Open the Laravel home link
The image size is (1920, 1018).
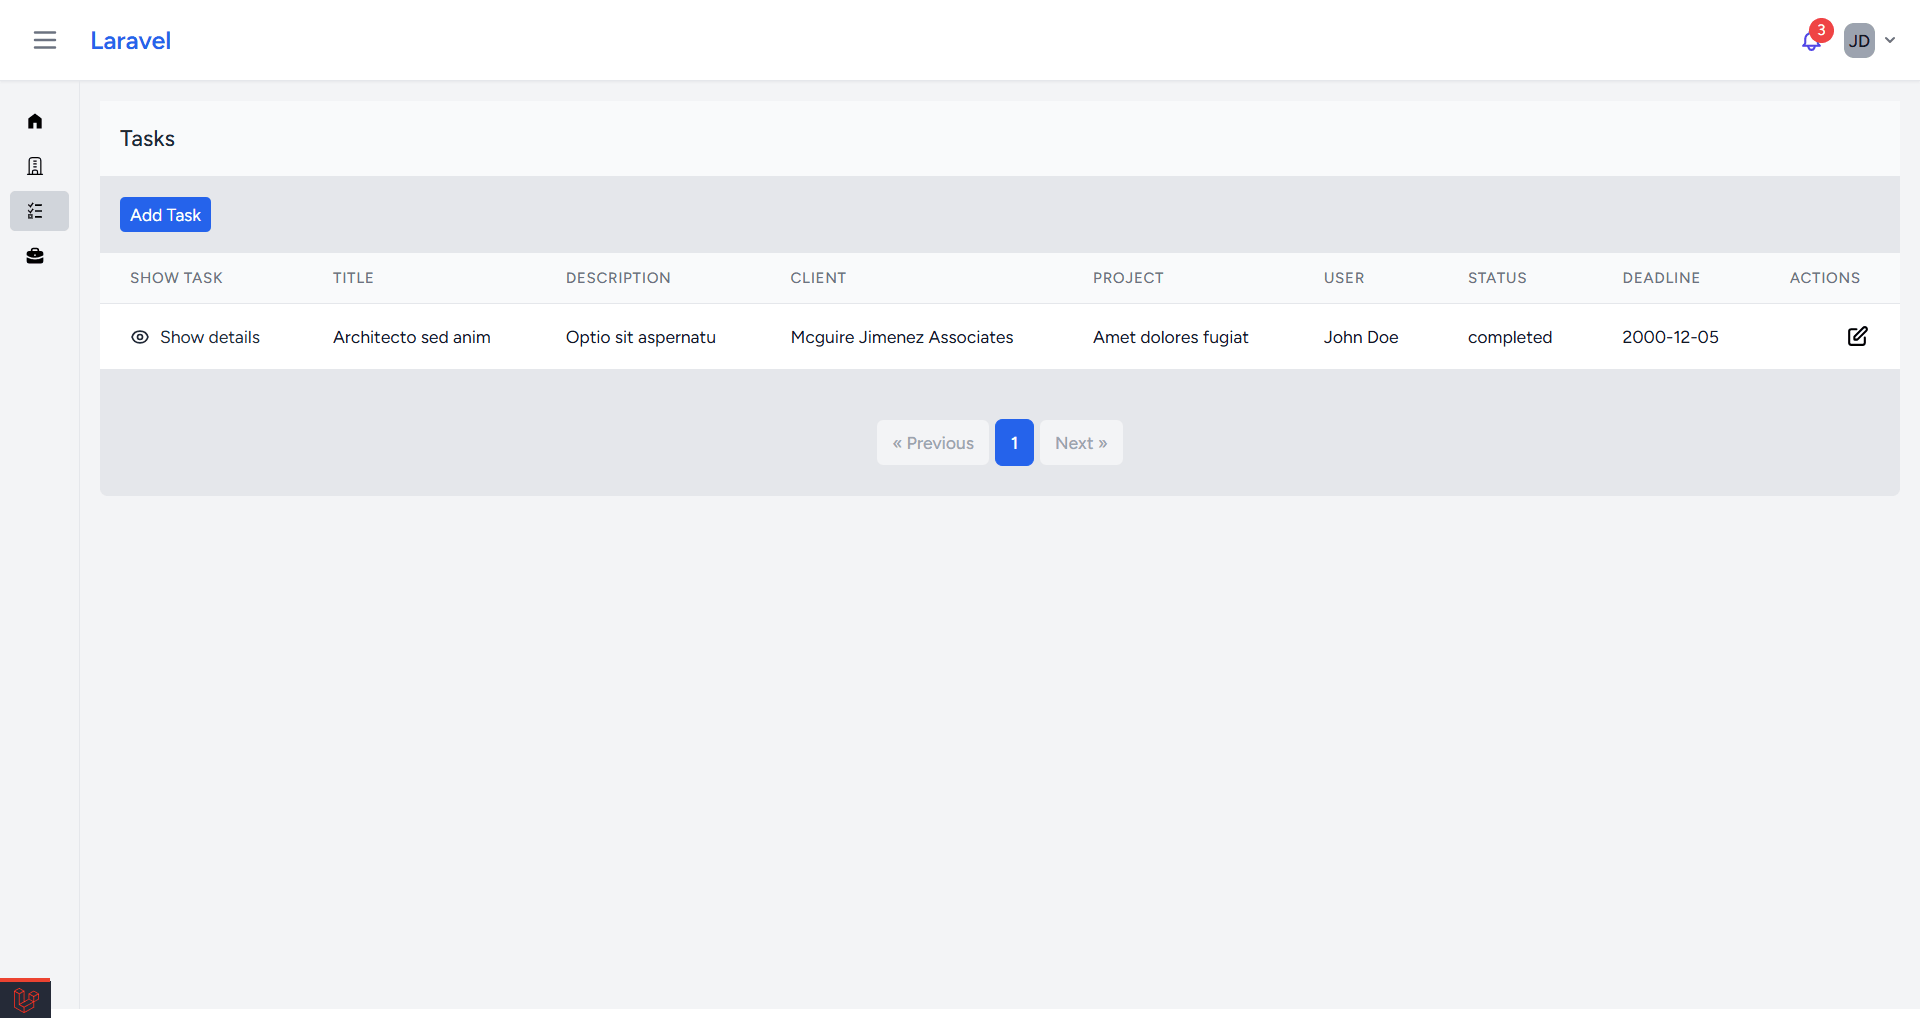click(x=130, y=41)
